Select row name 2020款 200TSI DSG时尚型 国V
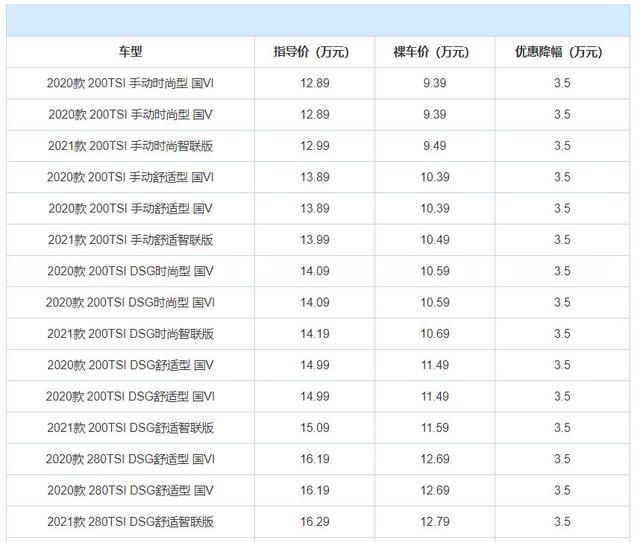640x543 pixels. [x=130, y=271]
